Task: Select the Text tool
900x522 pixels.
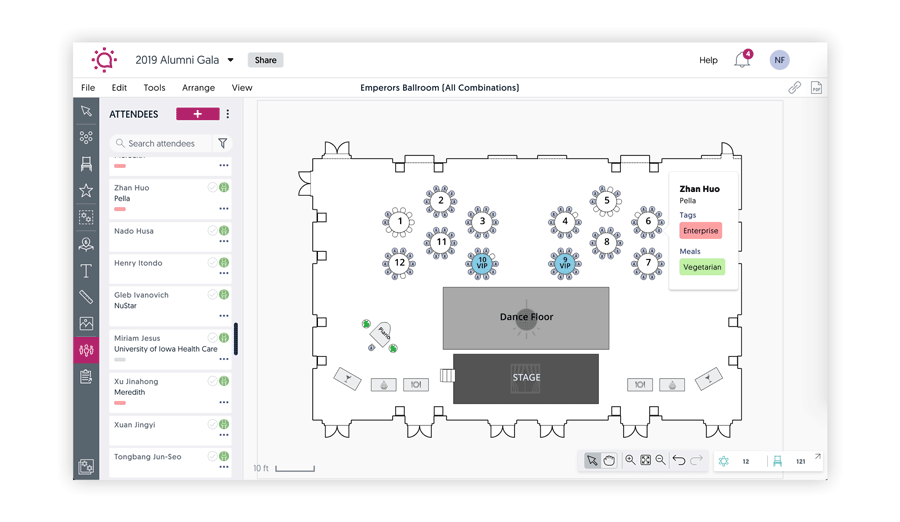Action: (x=86, y=270)
